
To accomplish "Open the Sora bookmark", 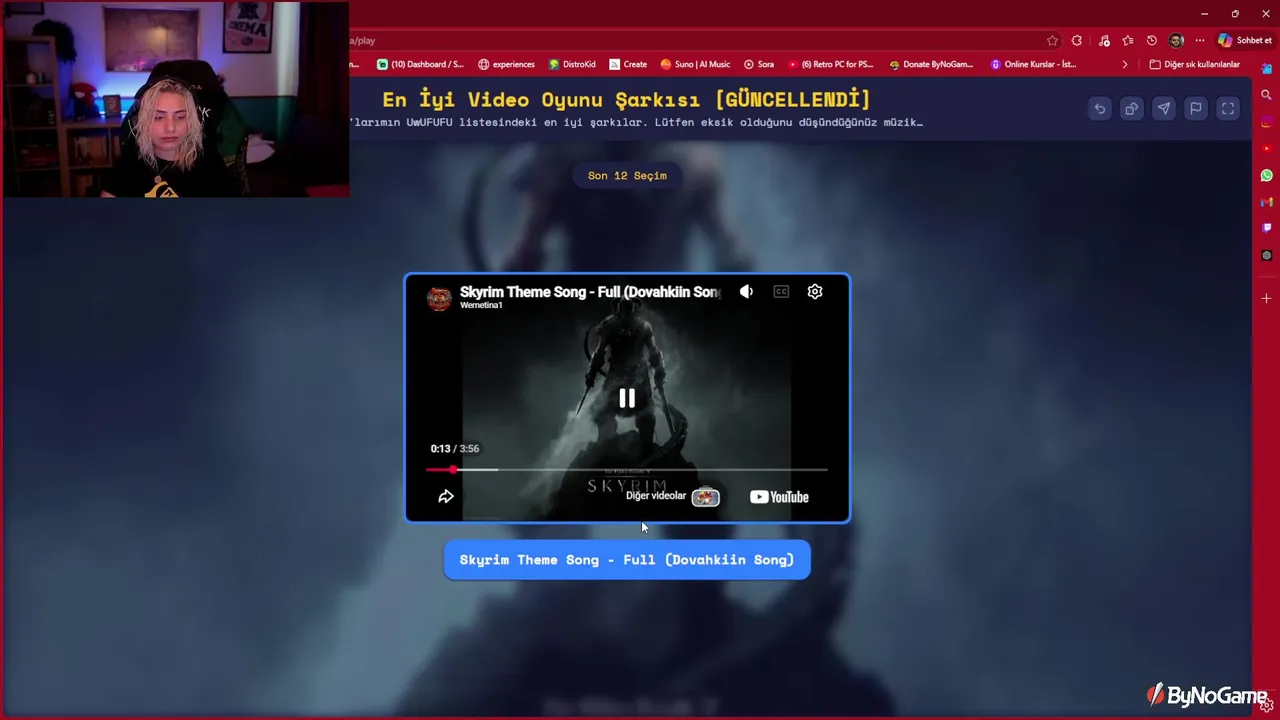I will point(759,64).
